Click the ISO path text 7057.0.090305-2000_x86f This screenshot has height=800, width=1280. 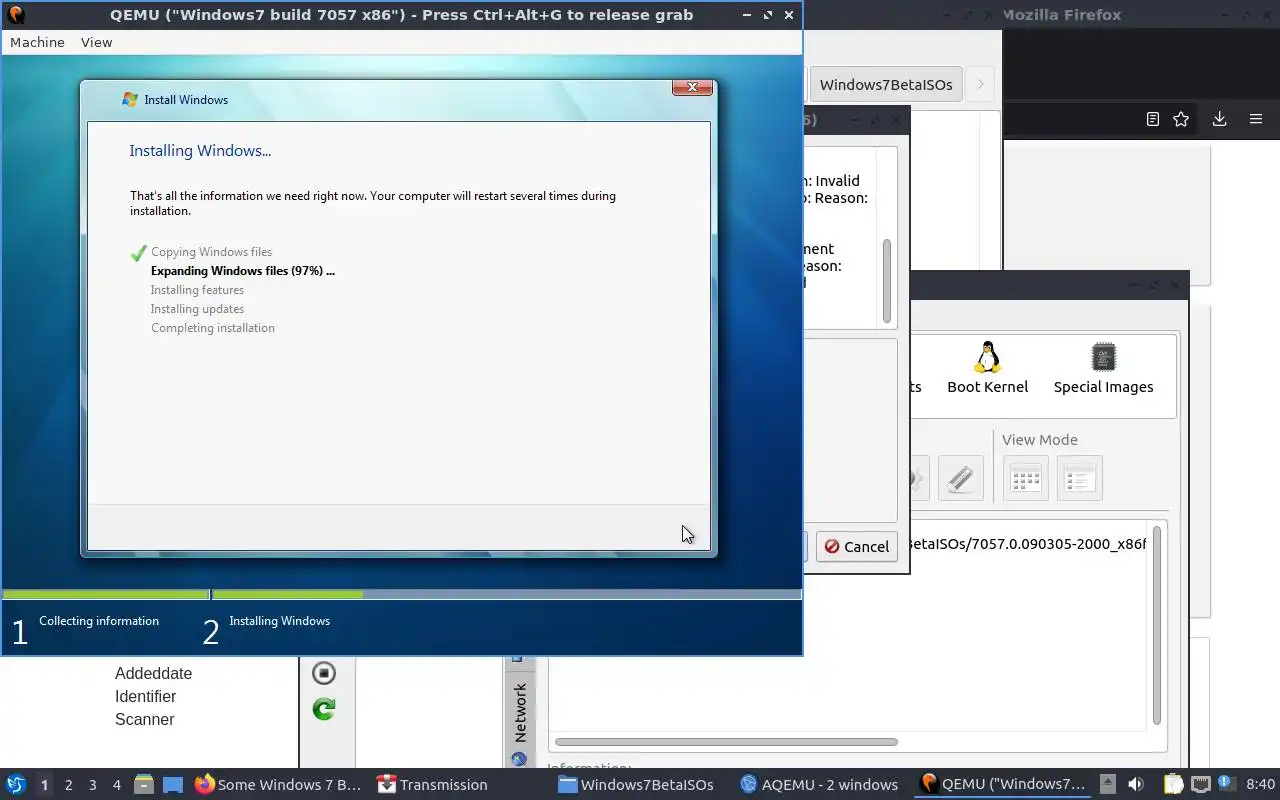pyautogui.click(x=1026, y=545)
